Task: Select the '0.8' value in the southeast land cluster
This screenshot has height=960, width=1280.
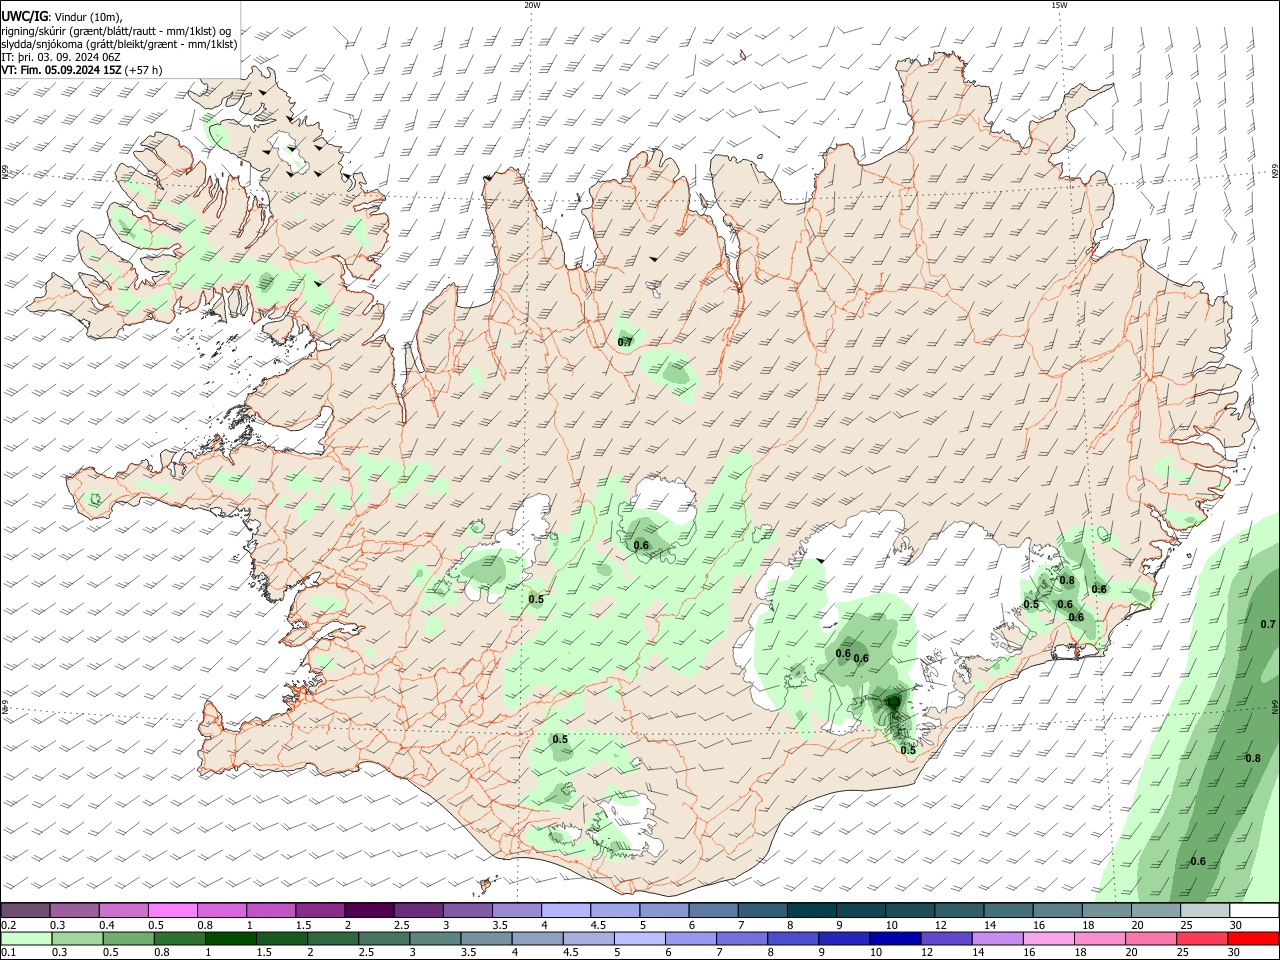Action: tap(1067, 580)
